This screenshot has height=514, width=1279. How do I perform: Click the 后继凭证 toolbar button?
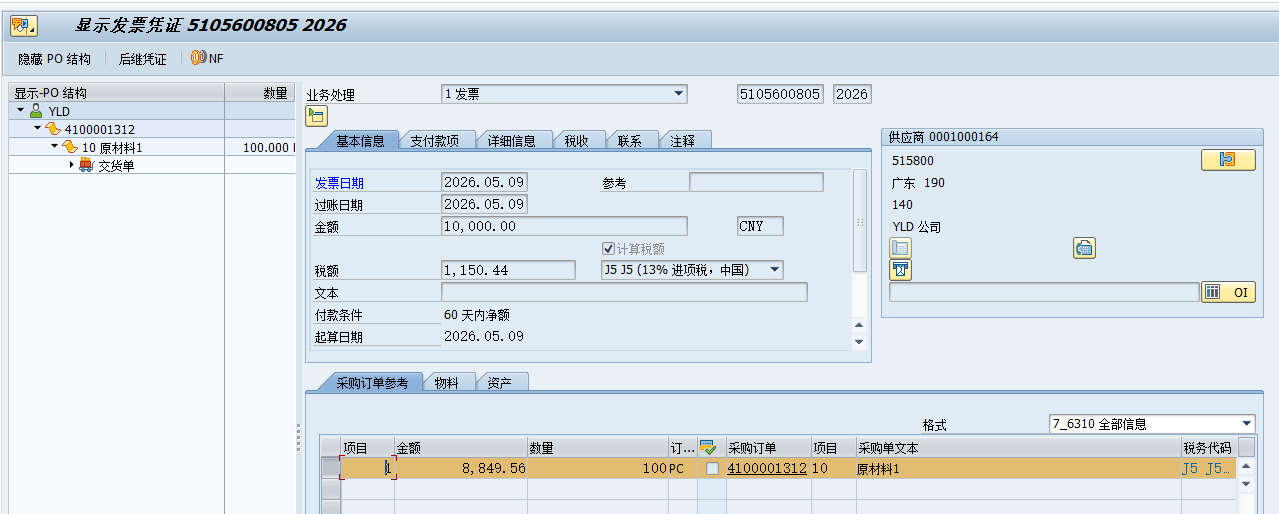pos(143,59)
